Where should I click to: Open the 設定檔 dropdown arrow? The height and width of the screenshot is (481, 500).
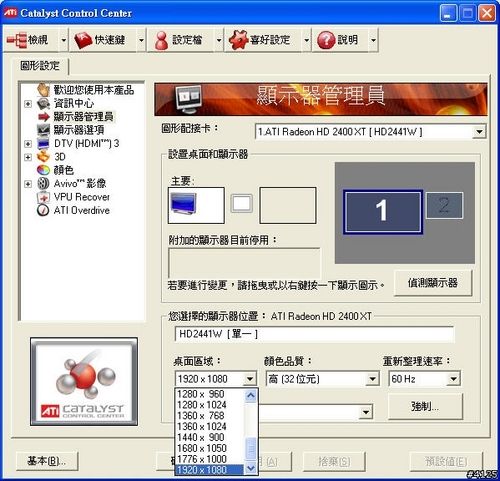pyautogui.click(x=219, y=40)
